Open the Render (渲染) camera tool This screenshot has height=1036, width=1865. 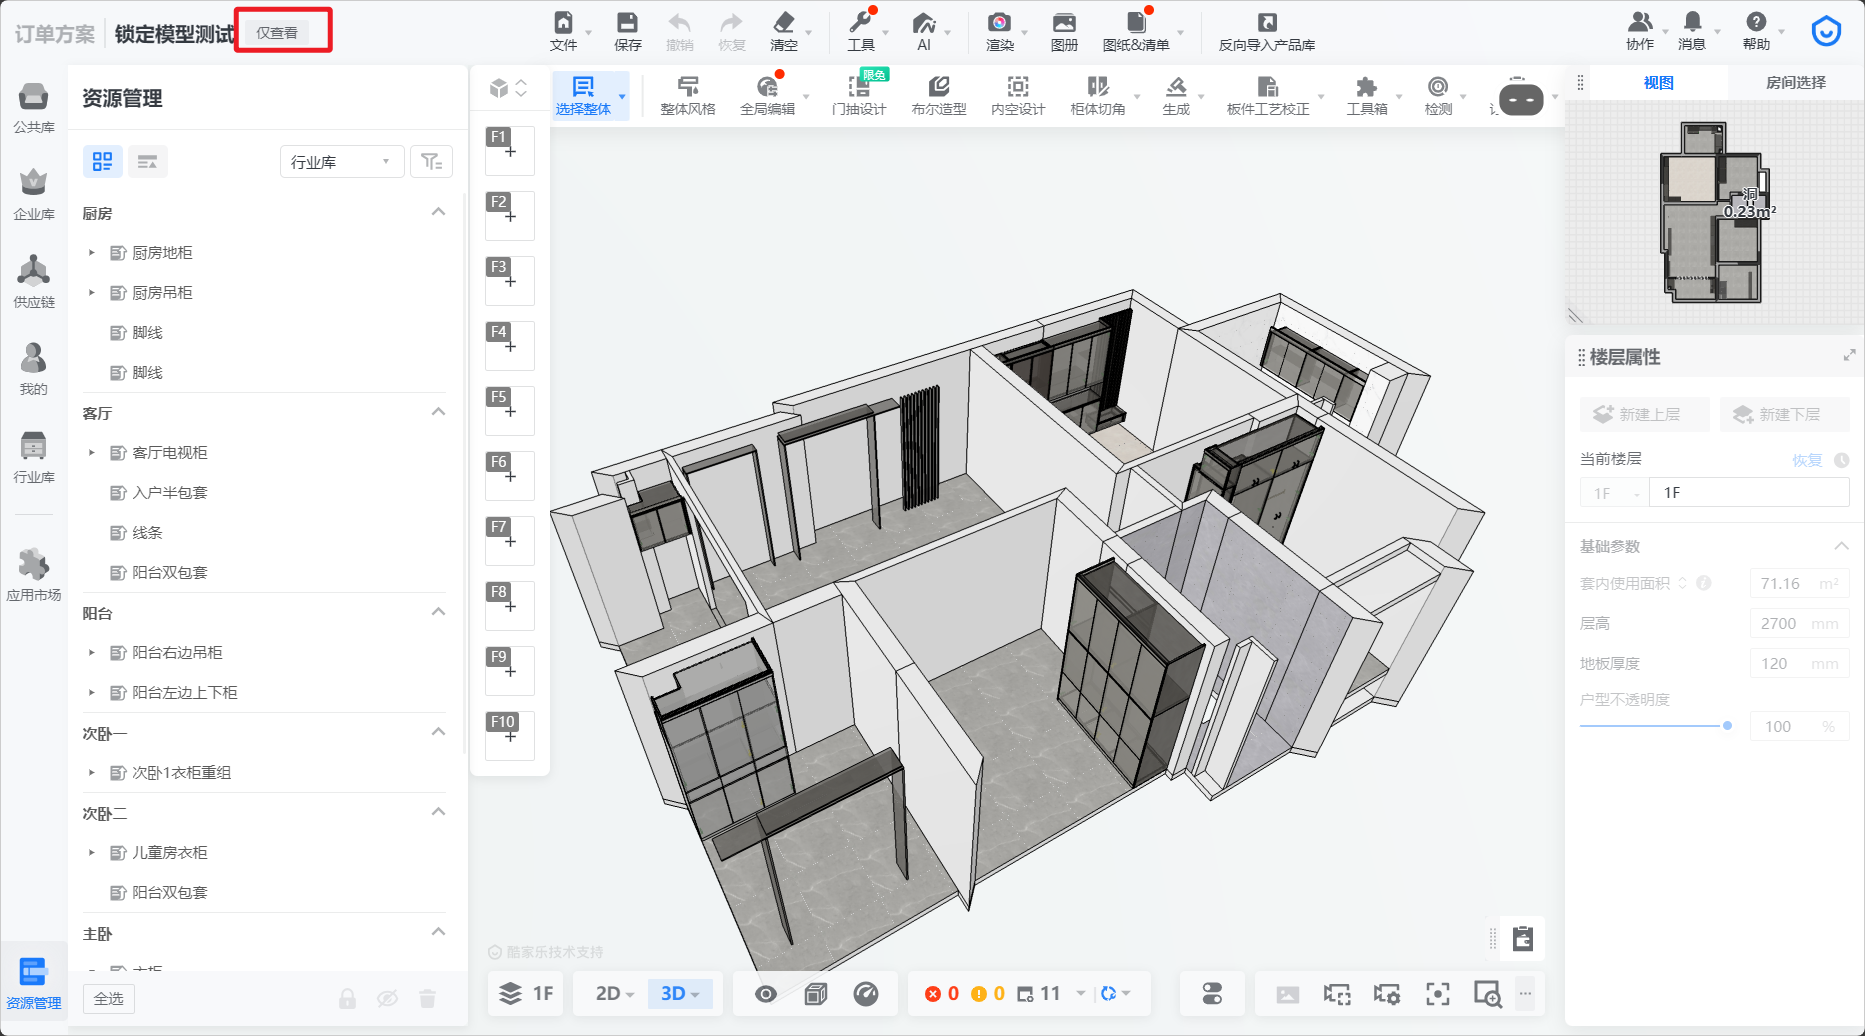tap(998, 24)
